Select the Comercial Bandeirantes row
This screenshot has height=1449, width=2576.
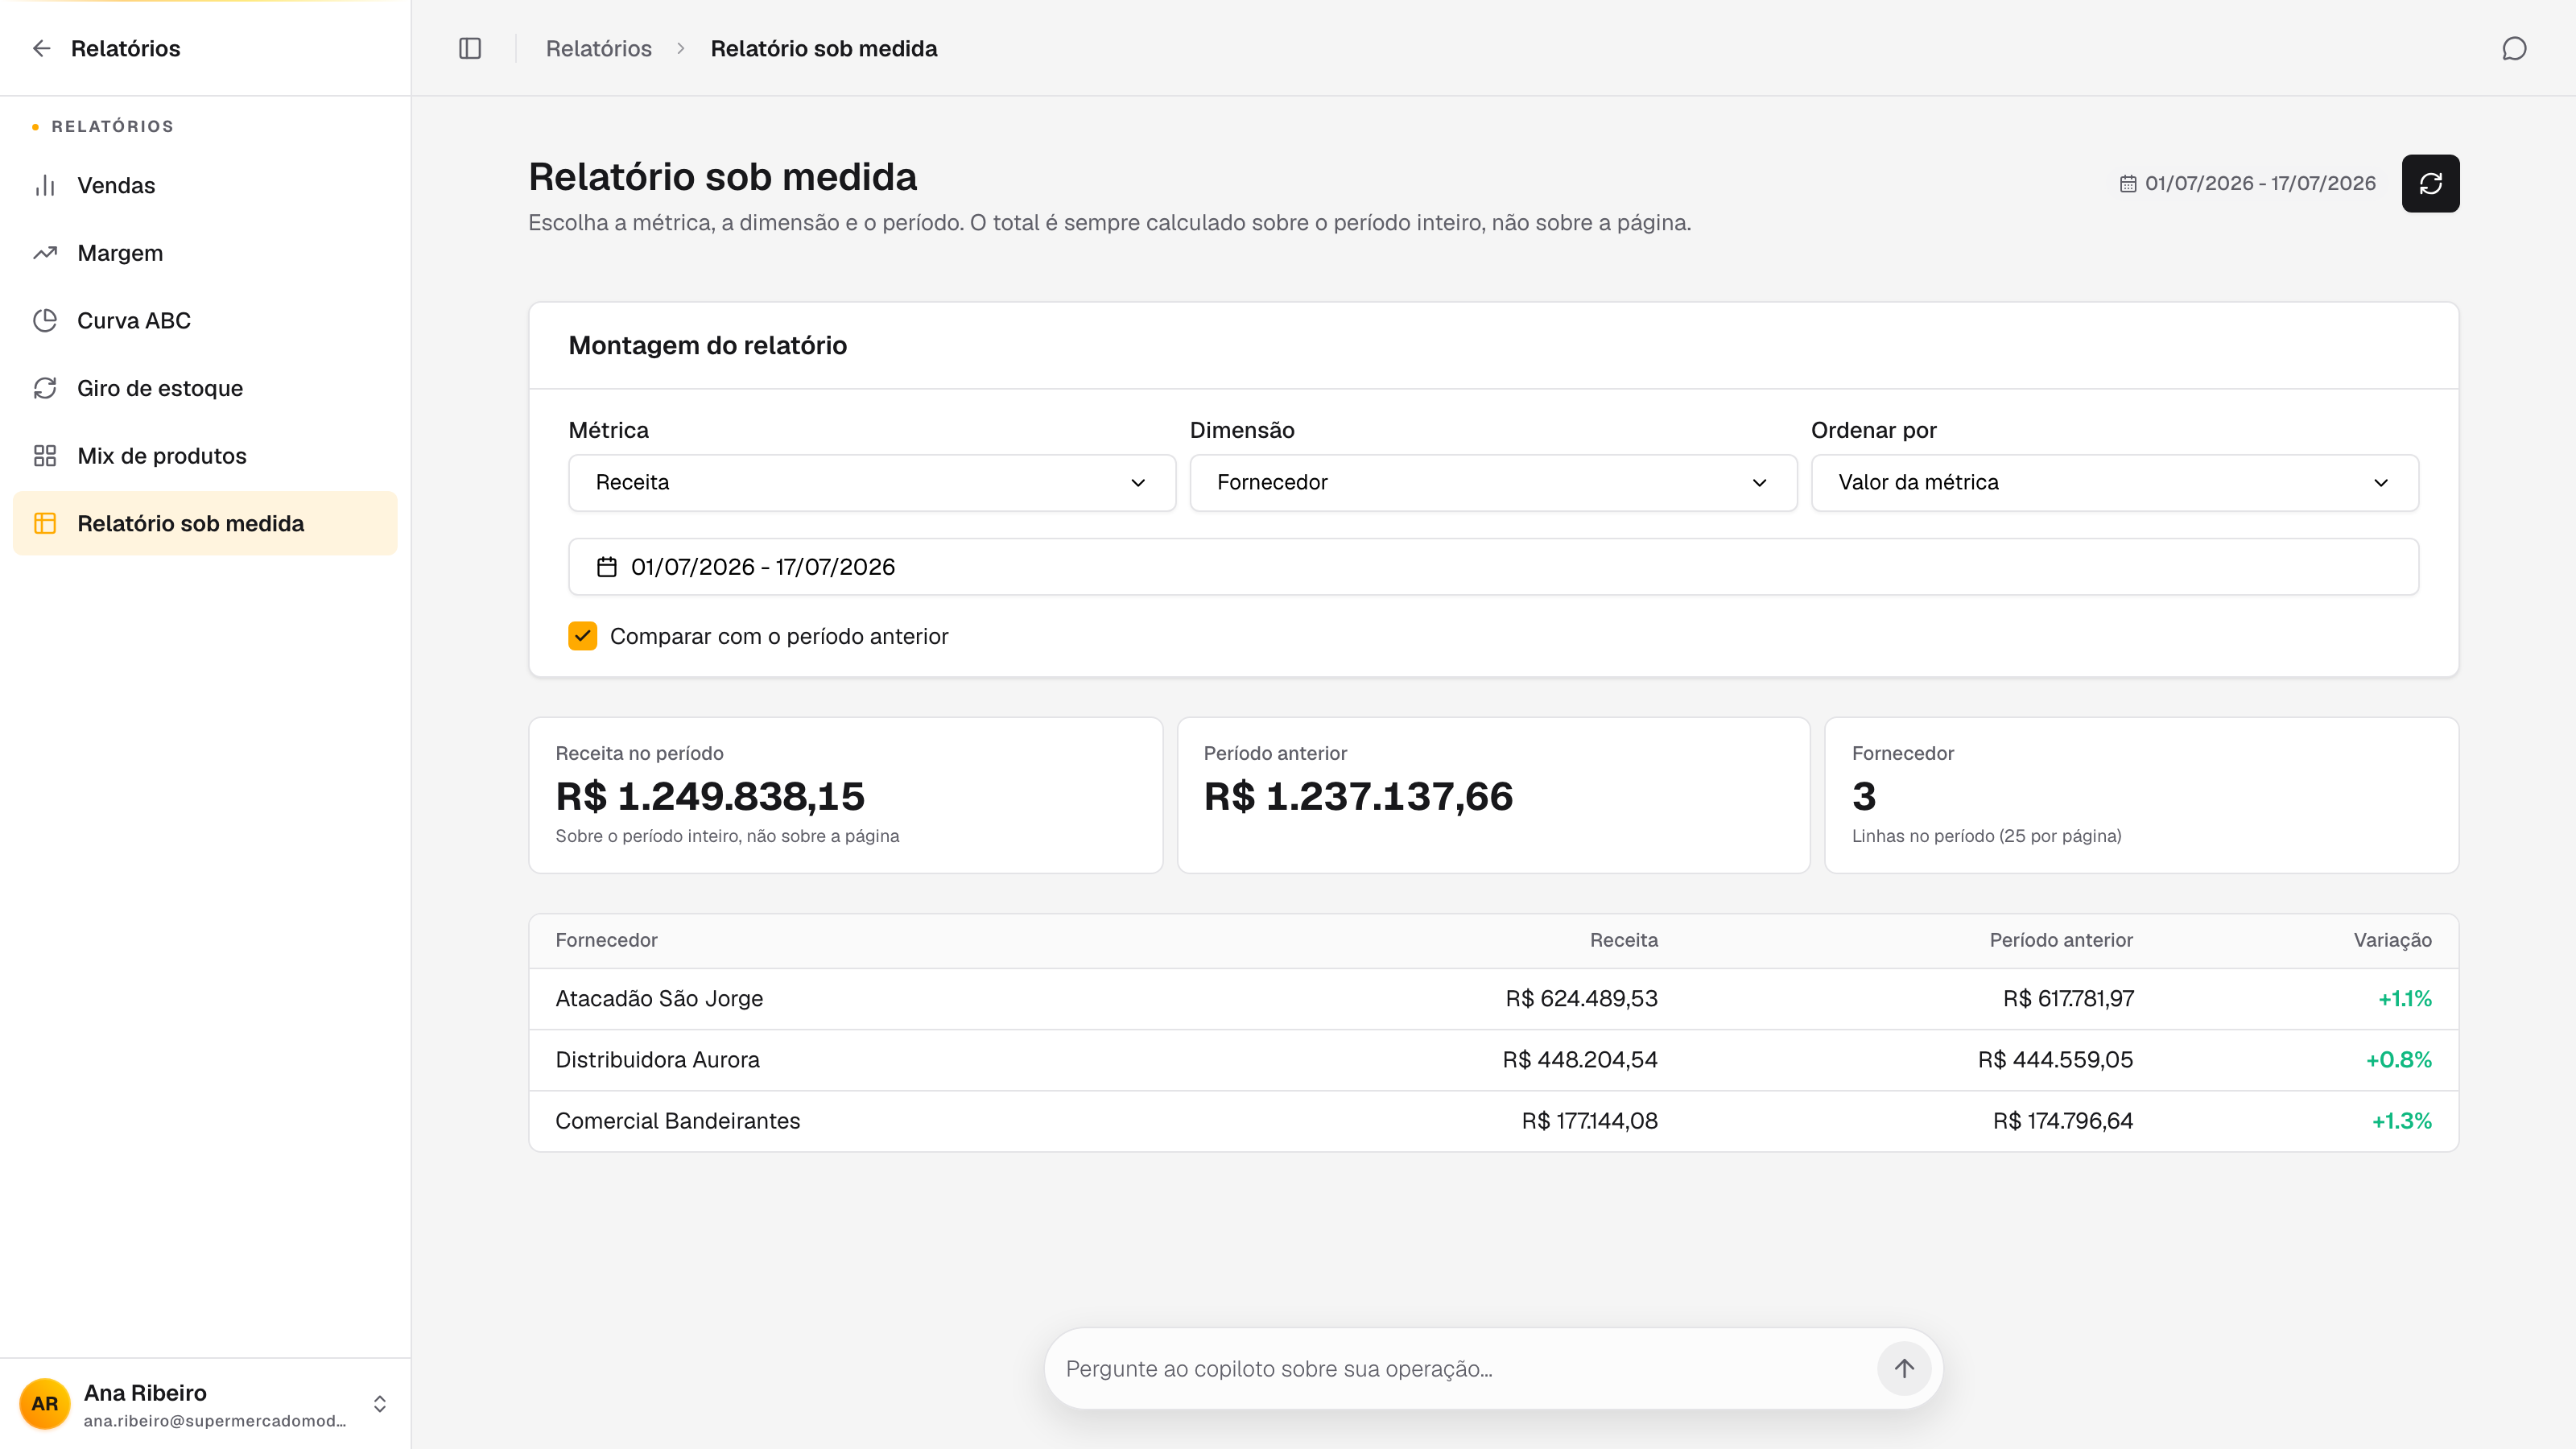(1493, 1121)
